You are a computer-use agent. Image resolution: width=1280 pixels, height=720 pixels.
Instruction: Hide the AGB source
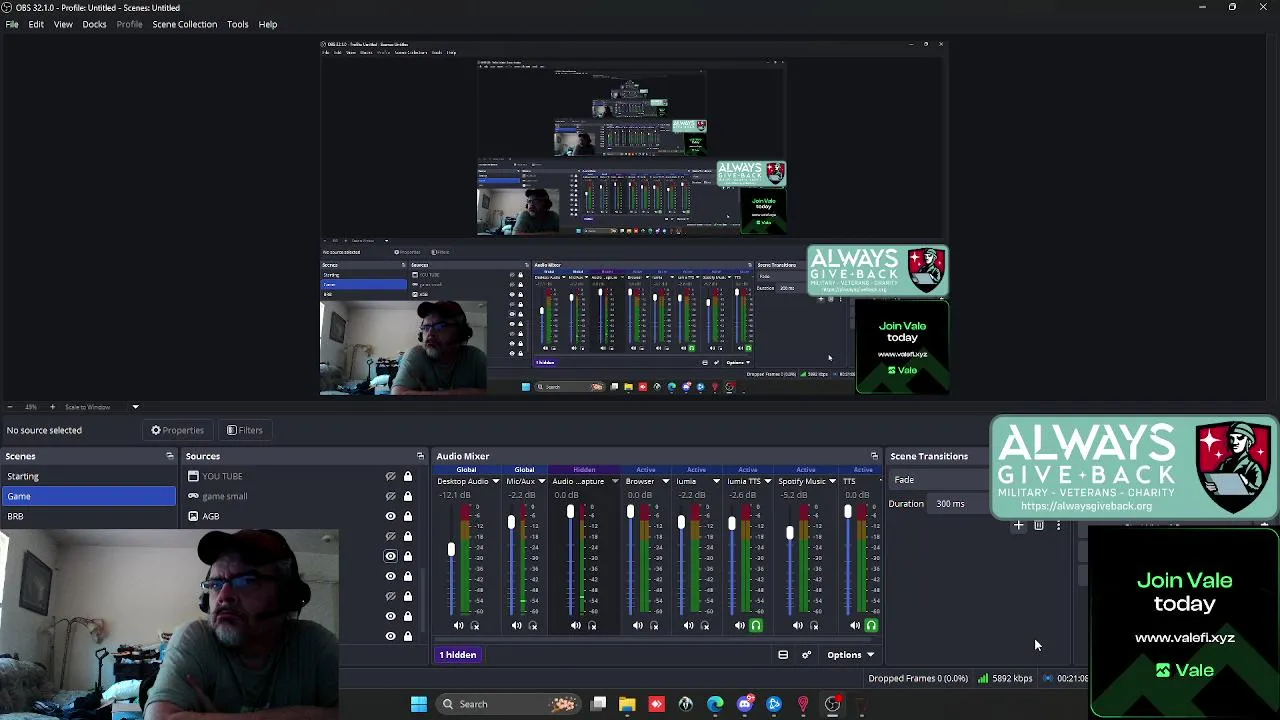point(391,516)
